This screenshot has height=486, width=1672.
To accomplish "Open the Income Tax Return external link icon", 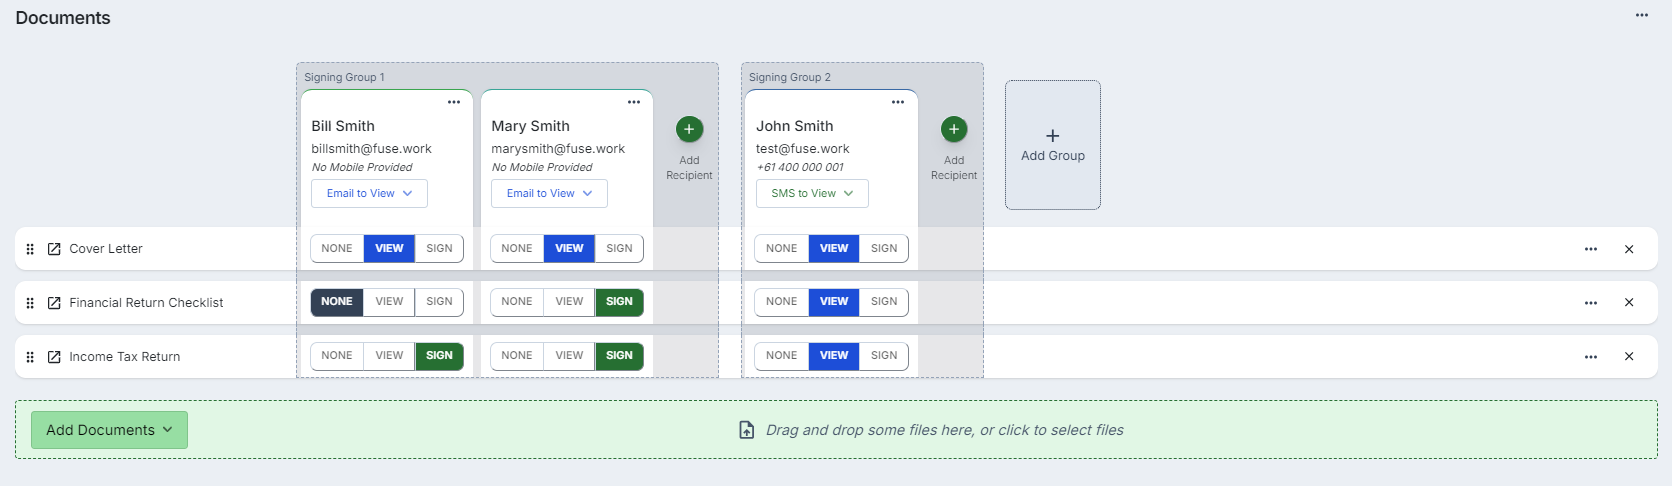I will (54, 357).
